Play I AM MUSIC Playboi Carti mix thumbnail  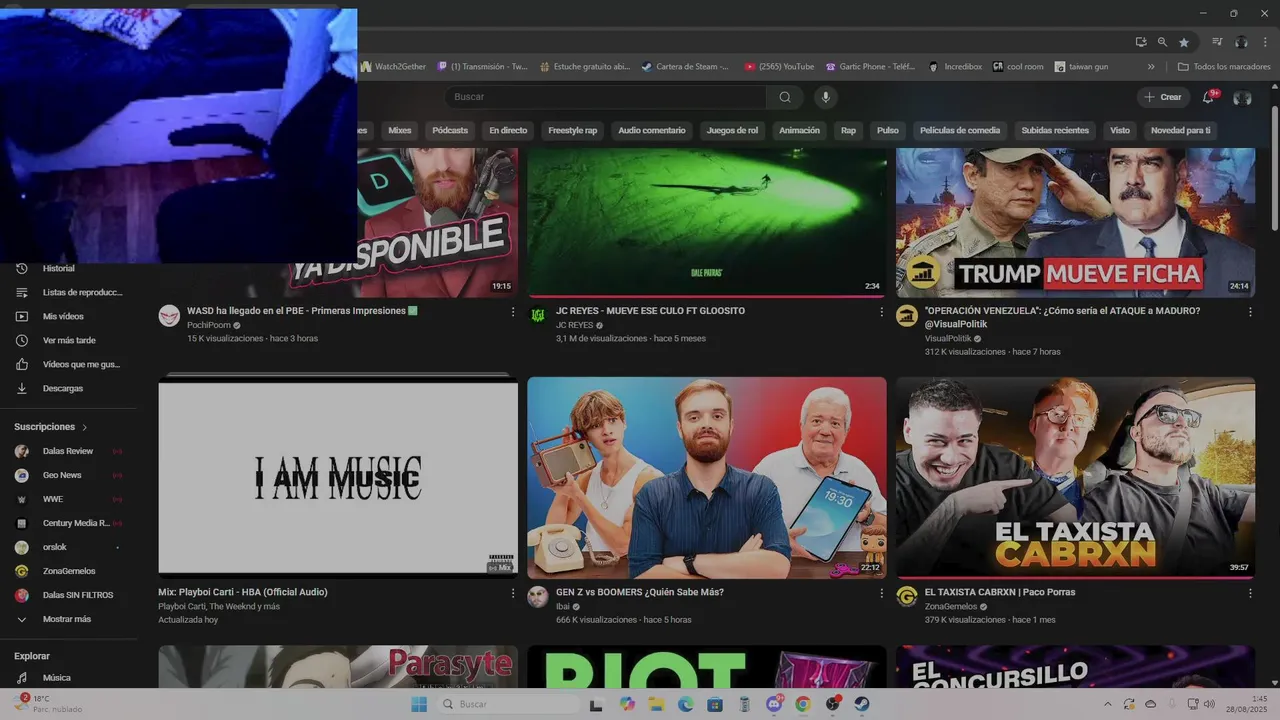tap(338, 478)
